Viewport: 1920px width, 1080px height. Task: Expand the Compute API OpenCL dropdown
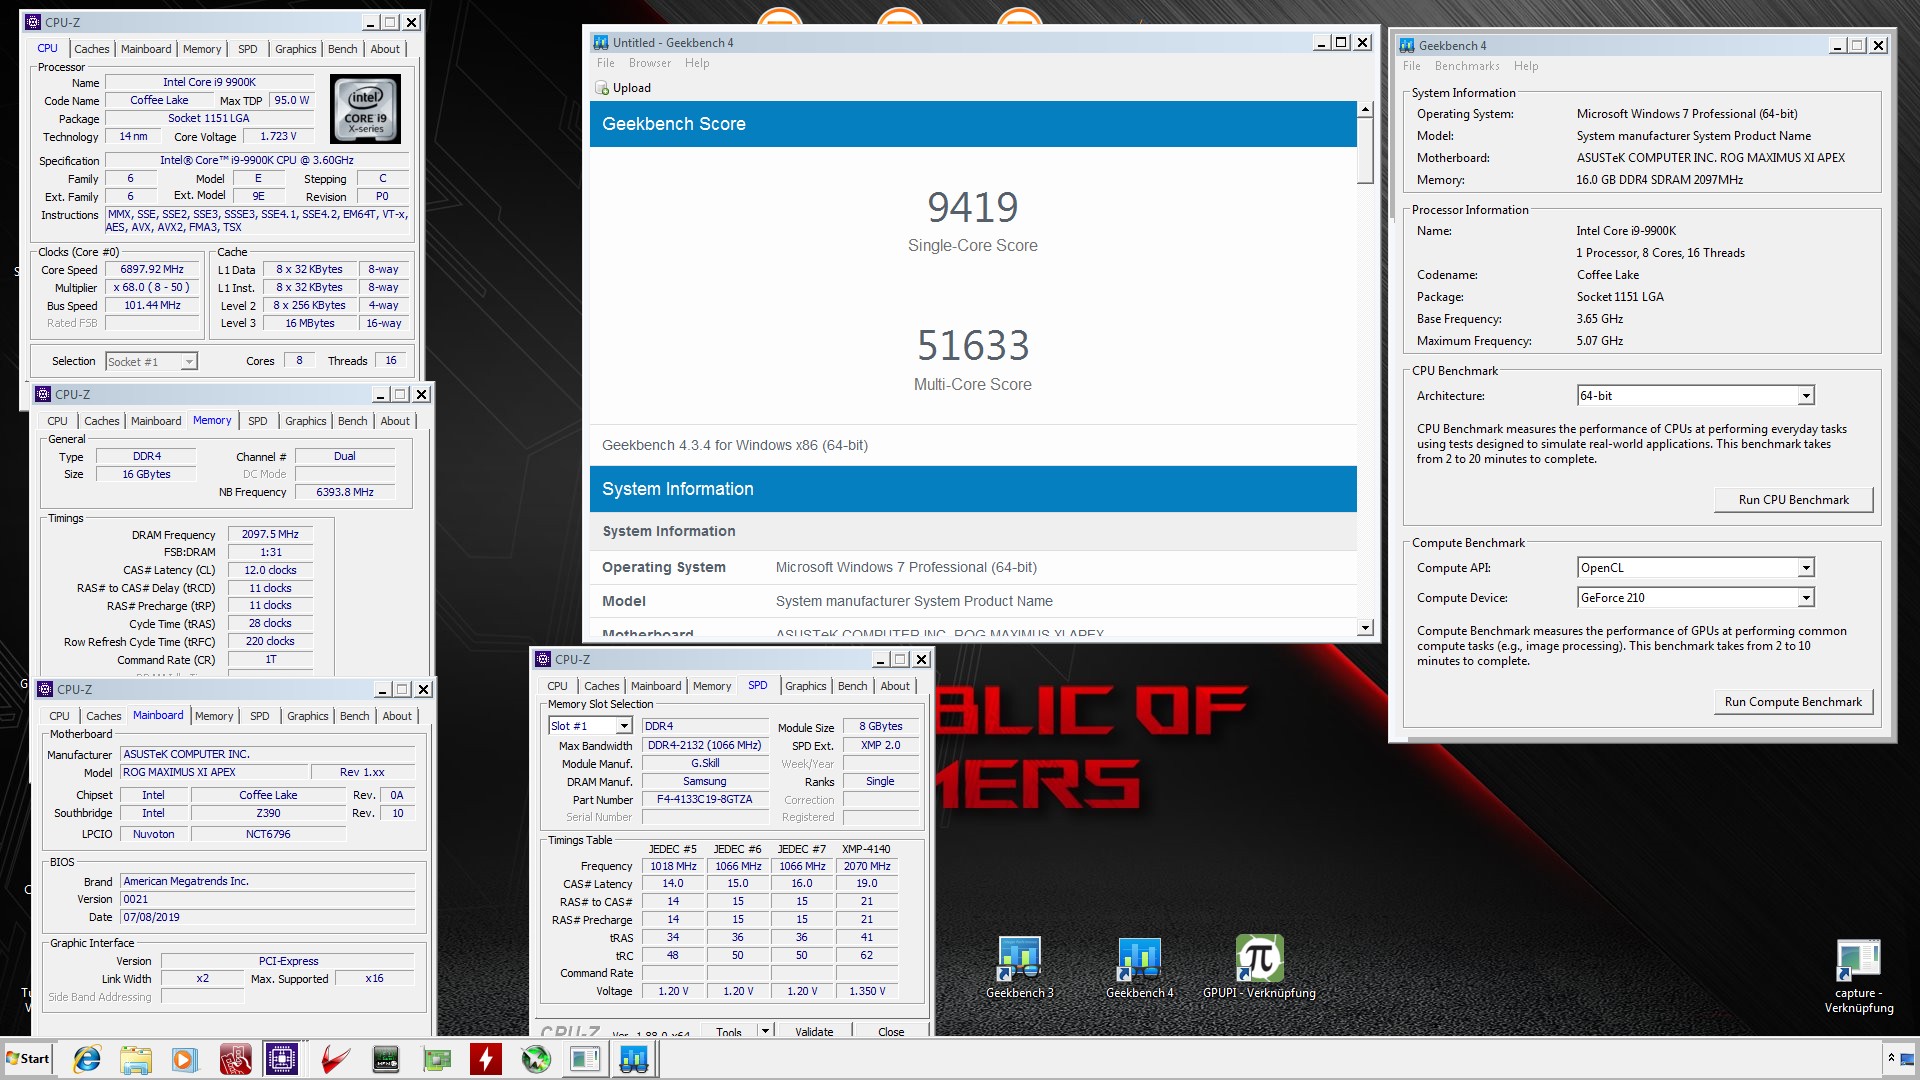pos(1806,568)
